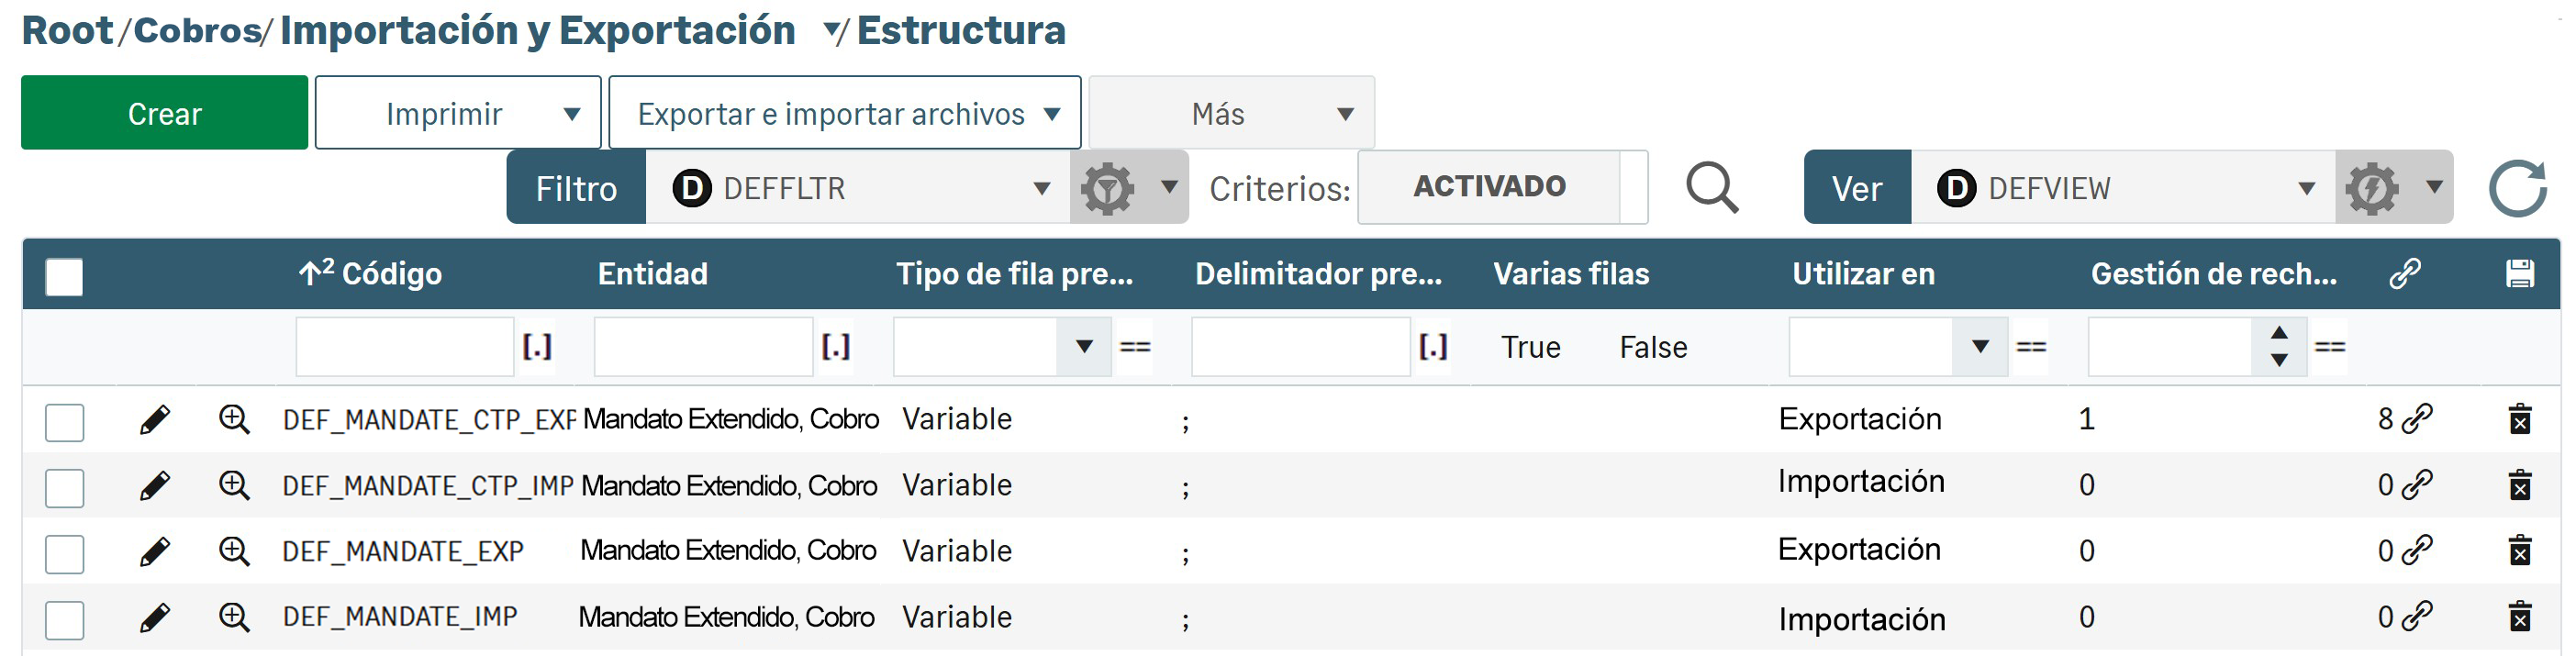This screenshot has width=2576, height=656.
Task: Open the Más menu
Action: click(x=1231, y=114)
